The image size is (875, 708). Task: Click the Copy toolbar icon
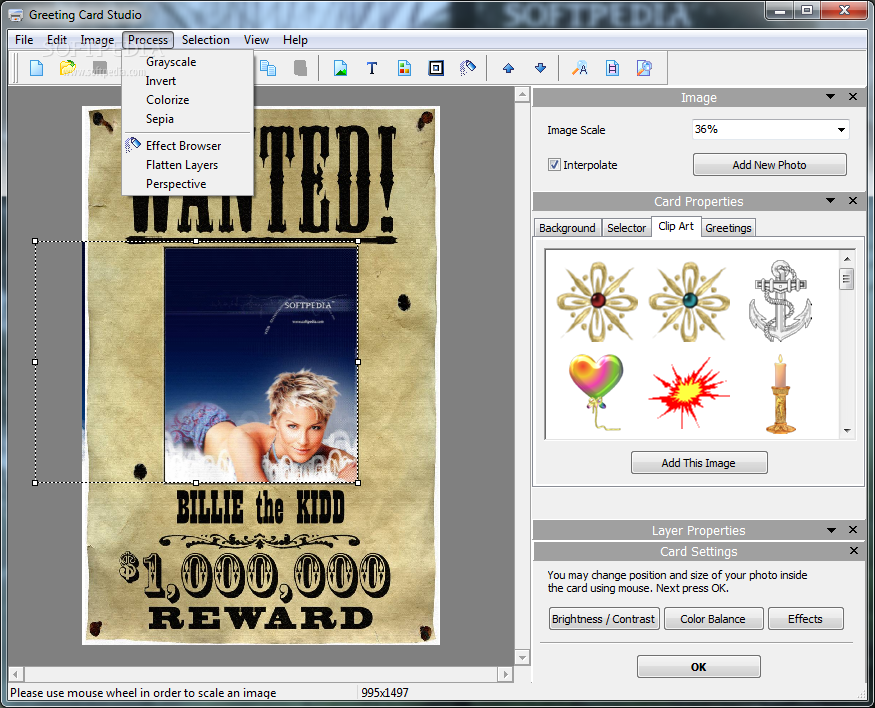point(268,68)
